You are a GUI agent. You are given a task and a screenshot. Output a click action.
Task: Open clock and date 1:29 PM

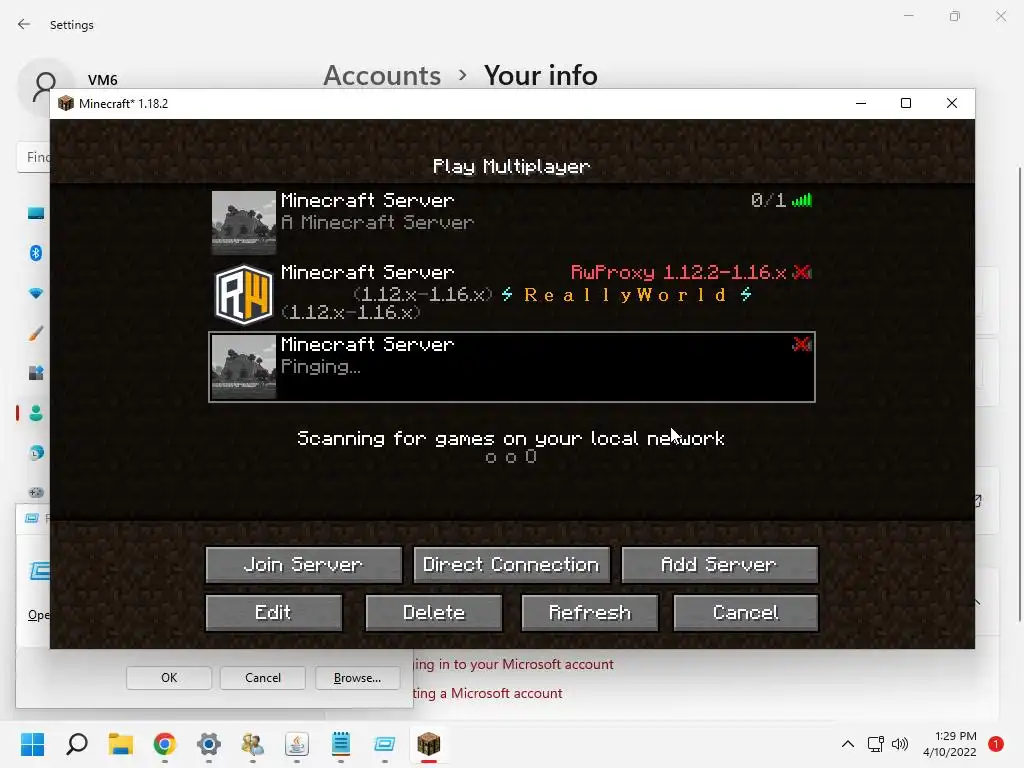[x=950, y=744]
